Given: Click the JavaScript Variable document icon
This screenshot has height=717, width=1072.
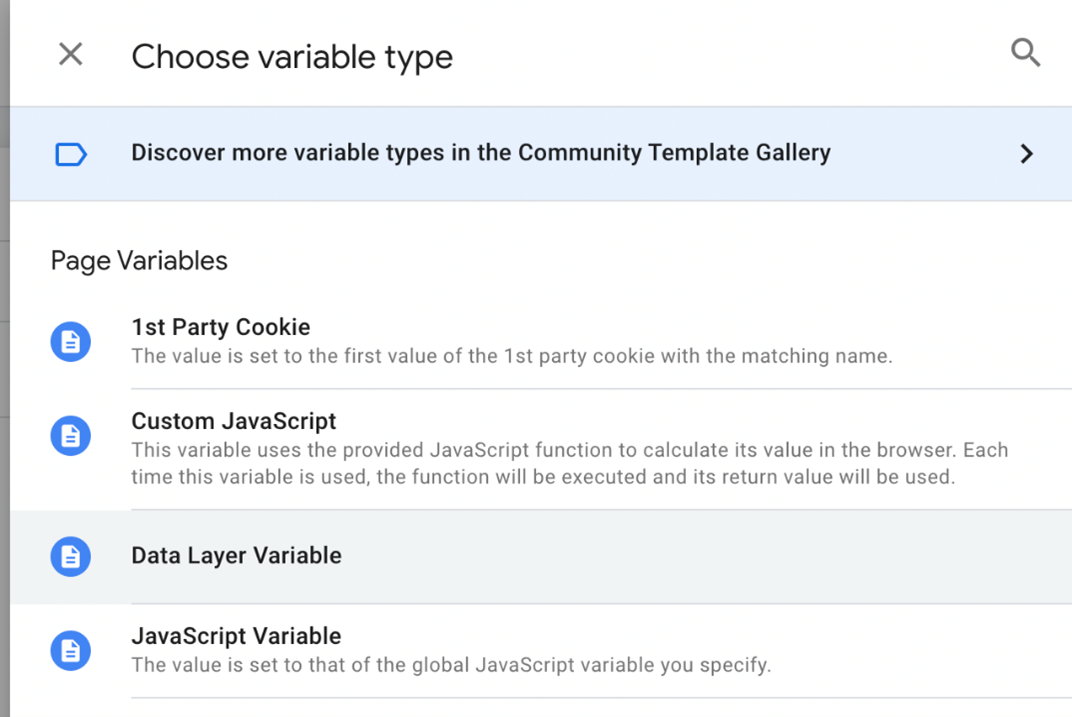Looking at the screenshot, I should point(71,651).
